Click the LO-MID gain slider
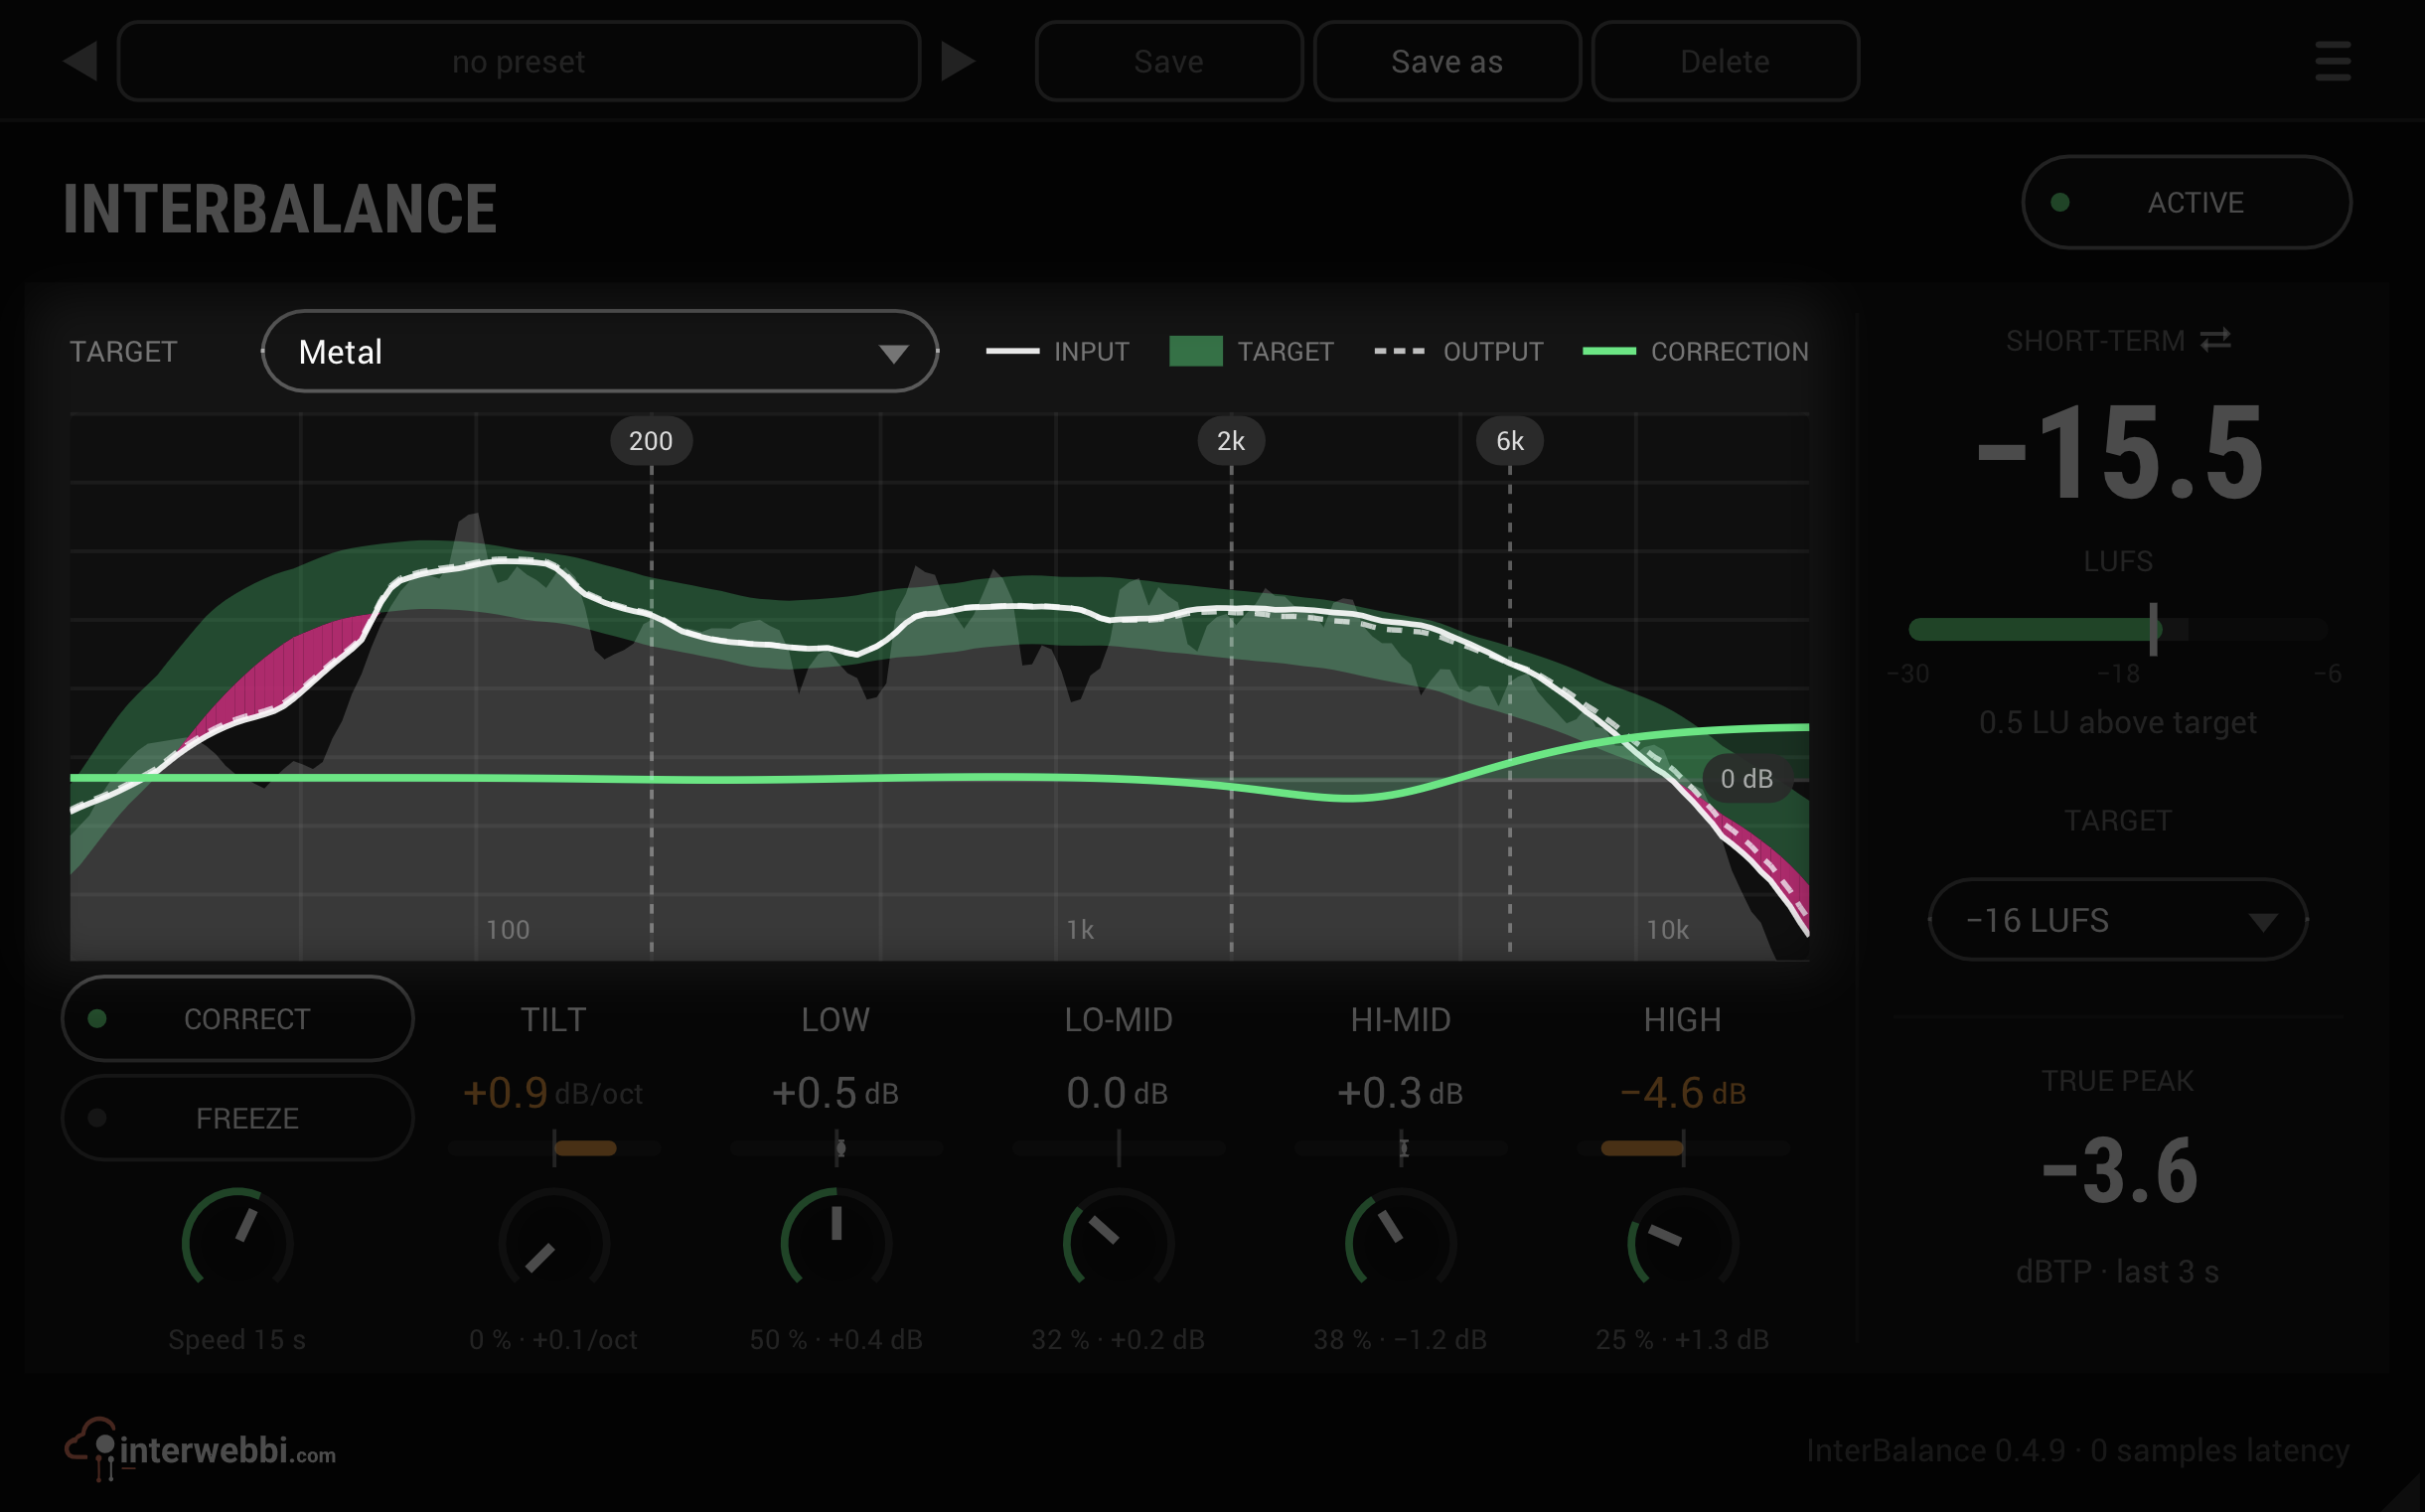This screenshot has width=2425, height=1512. click(x=1118, y=1149)
